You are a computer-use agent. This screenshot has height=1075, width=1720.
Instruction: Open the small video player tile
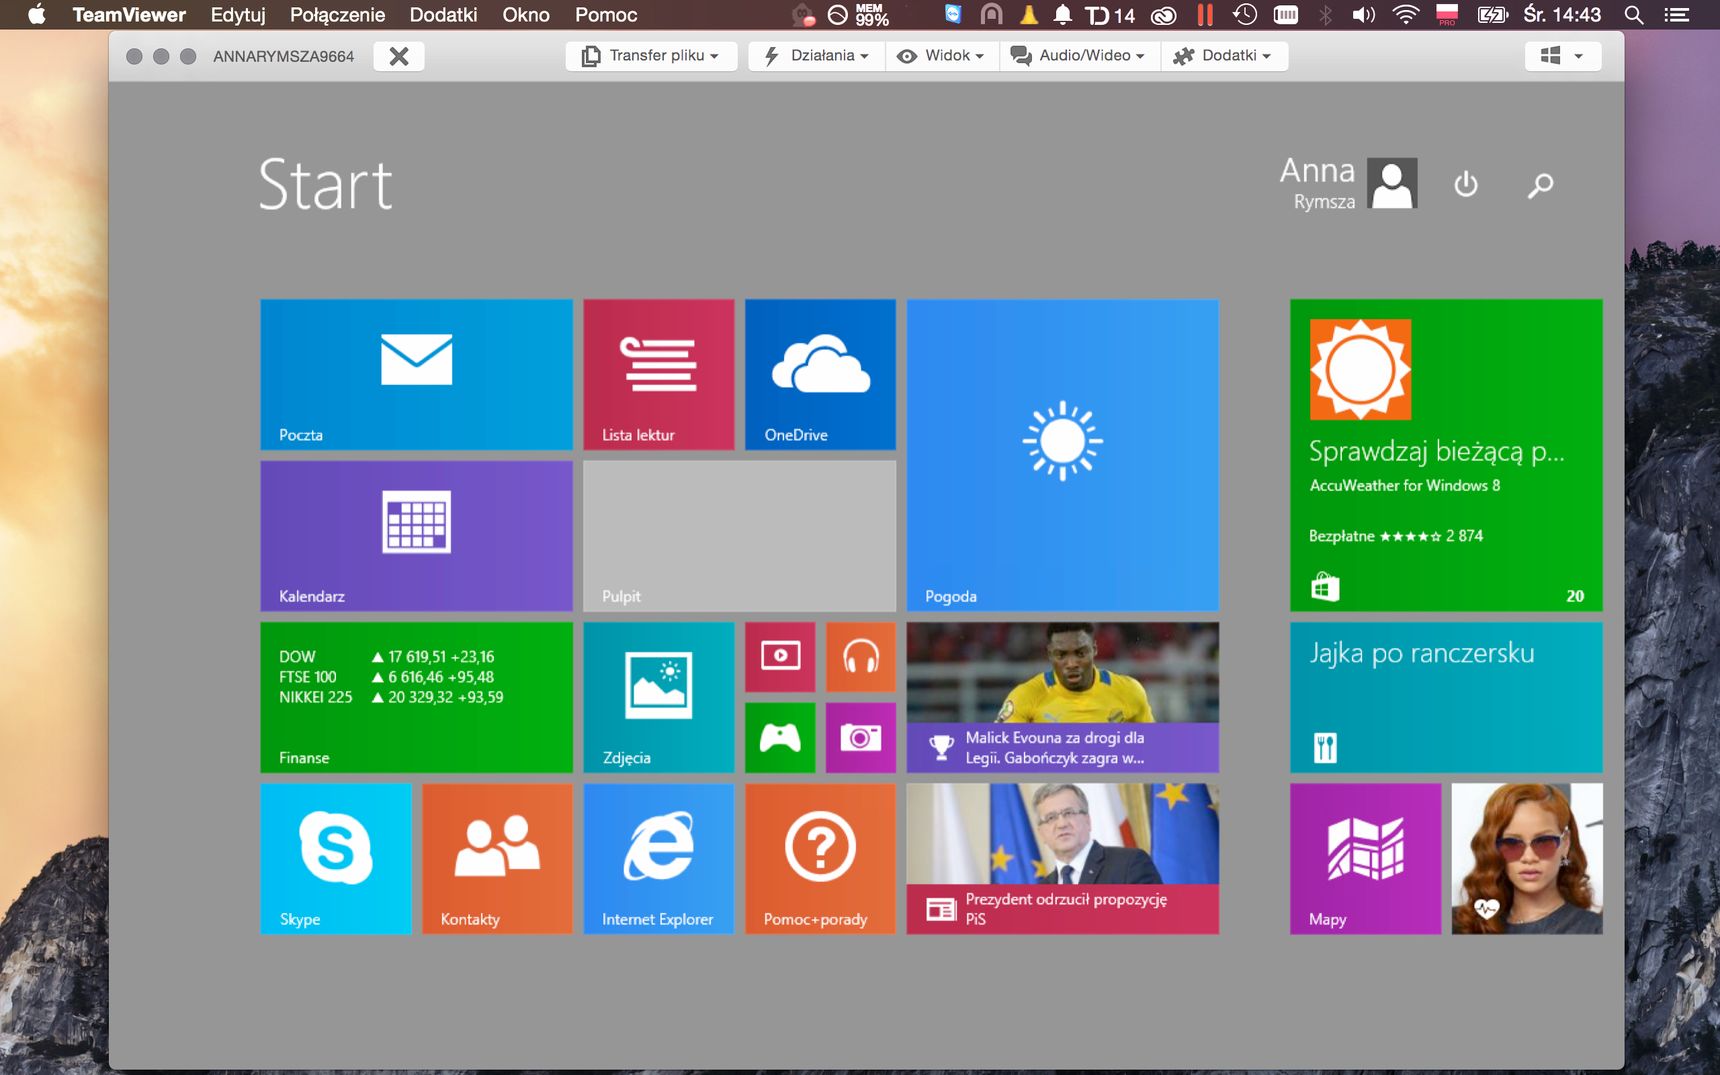pos(780,657)
